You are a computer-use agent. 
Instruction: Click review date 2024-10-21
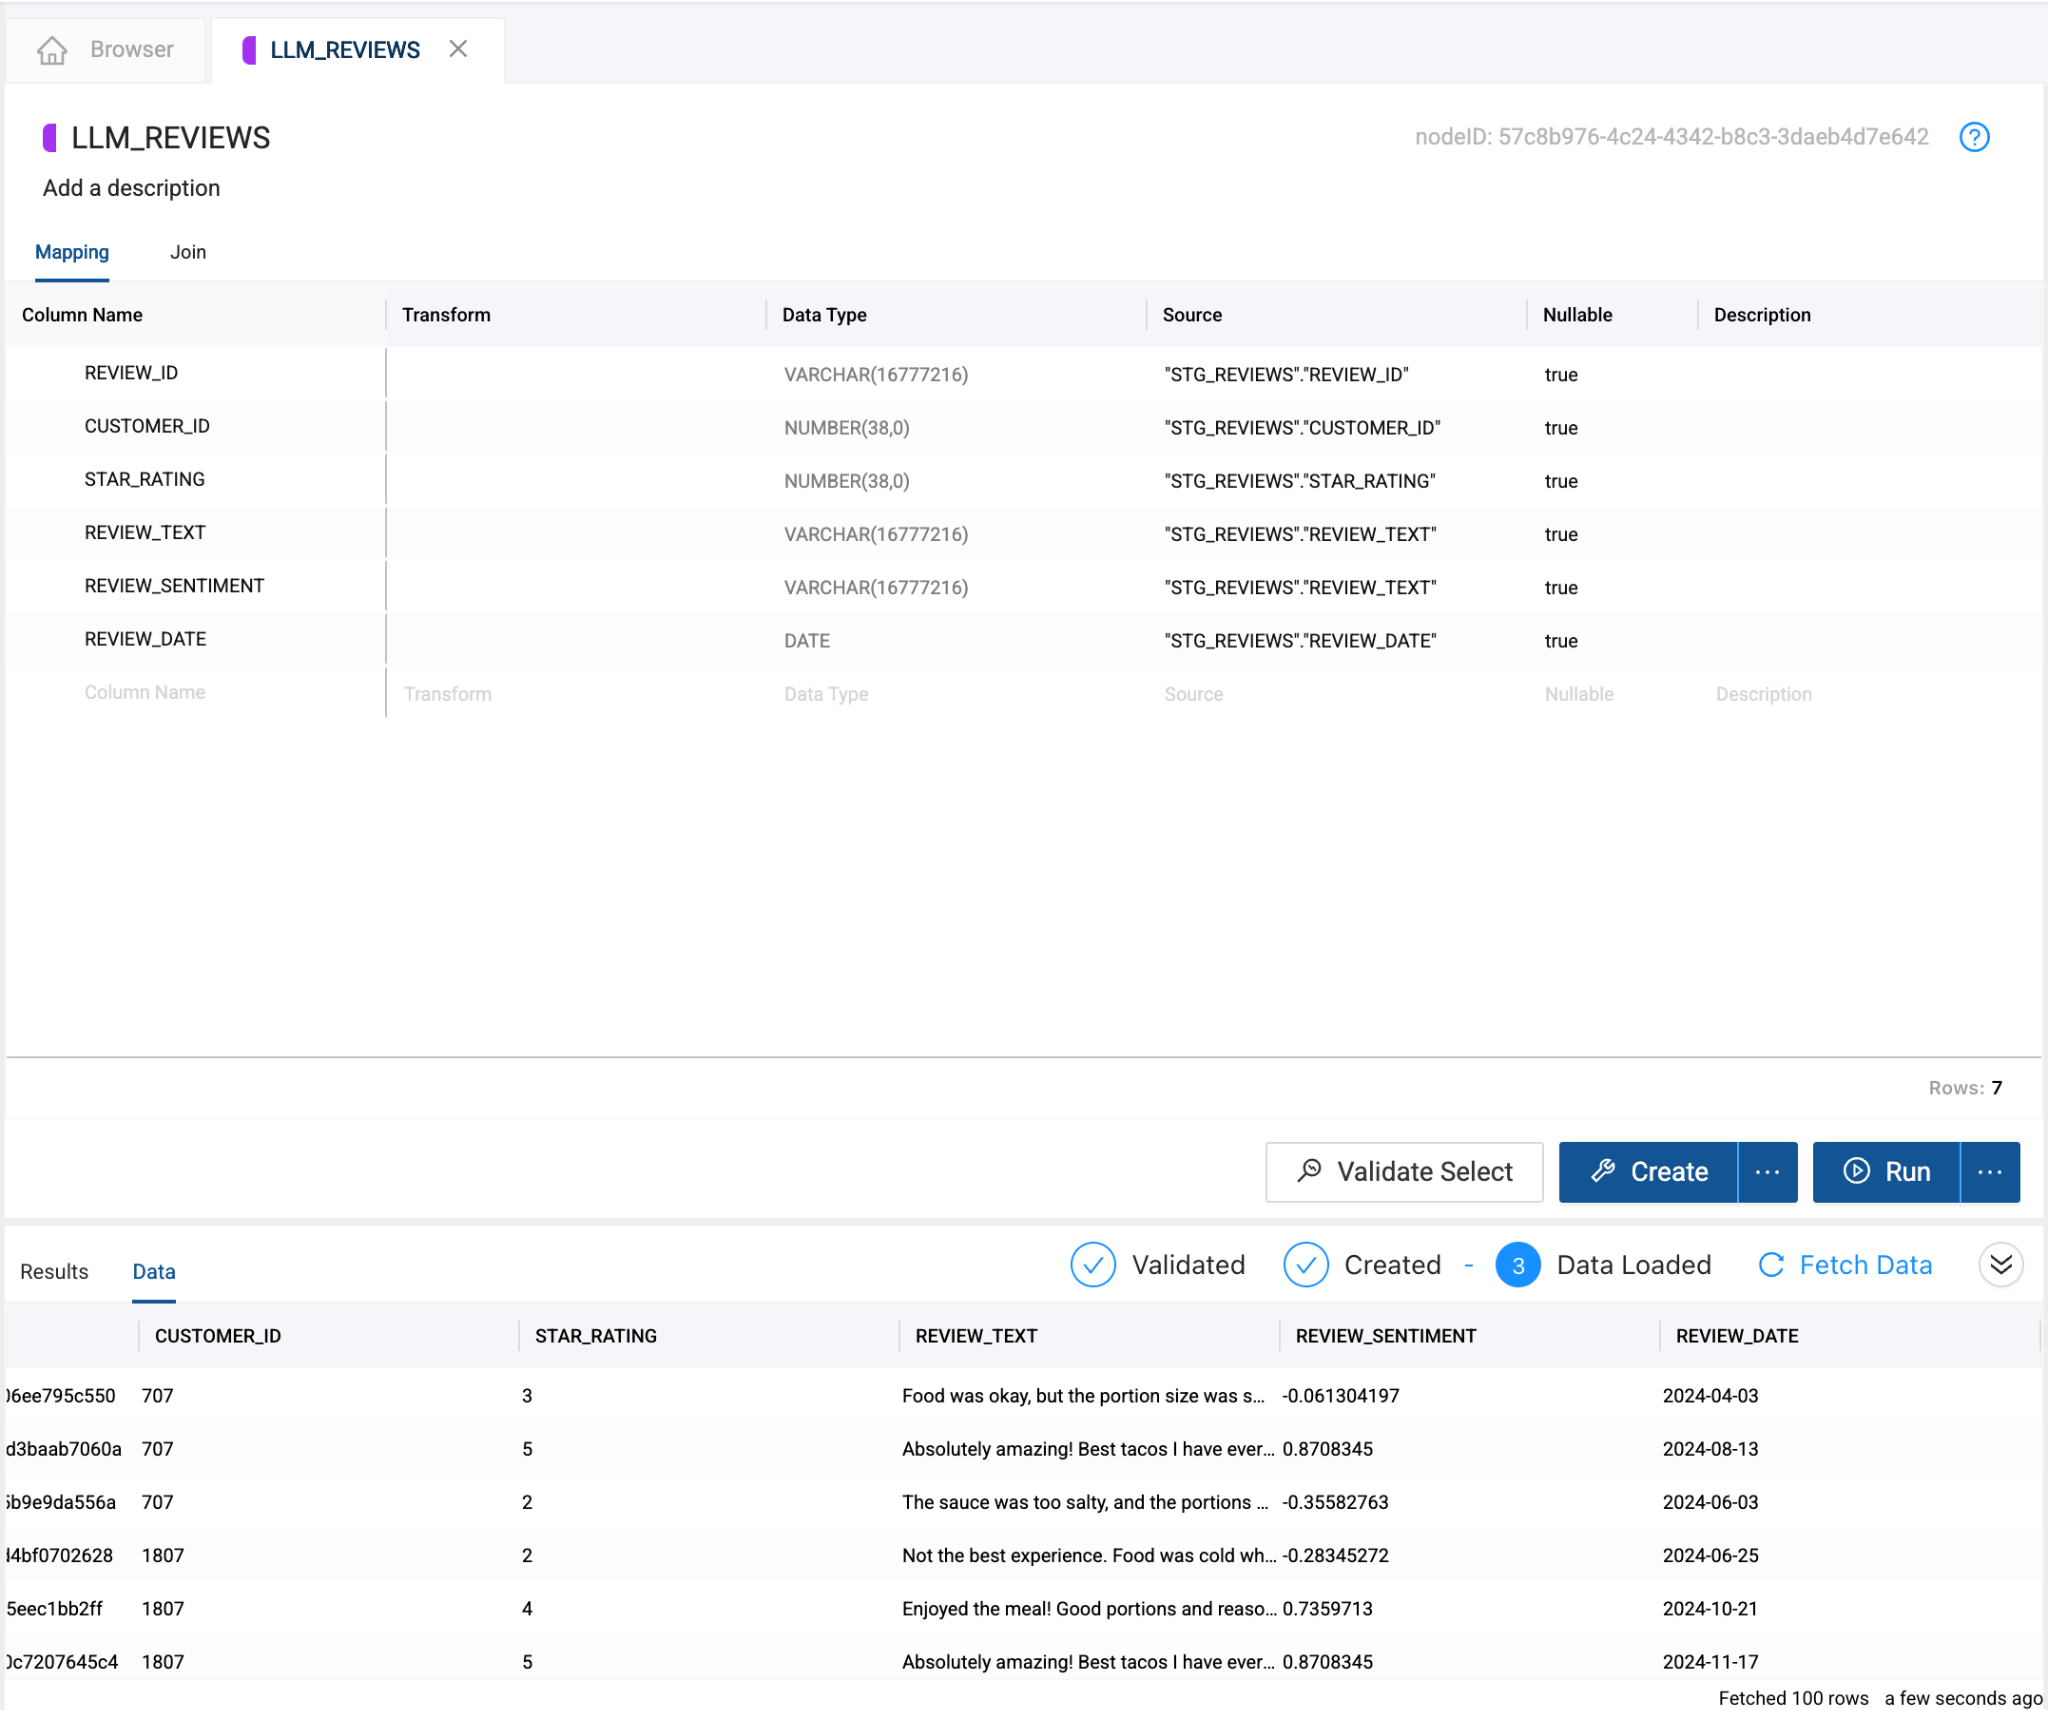(x=1710, y=1608)
